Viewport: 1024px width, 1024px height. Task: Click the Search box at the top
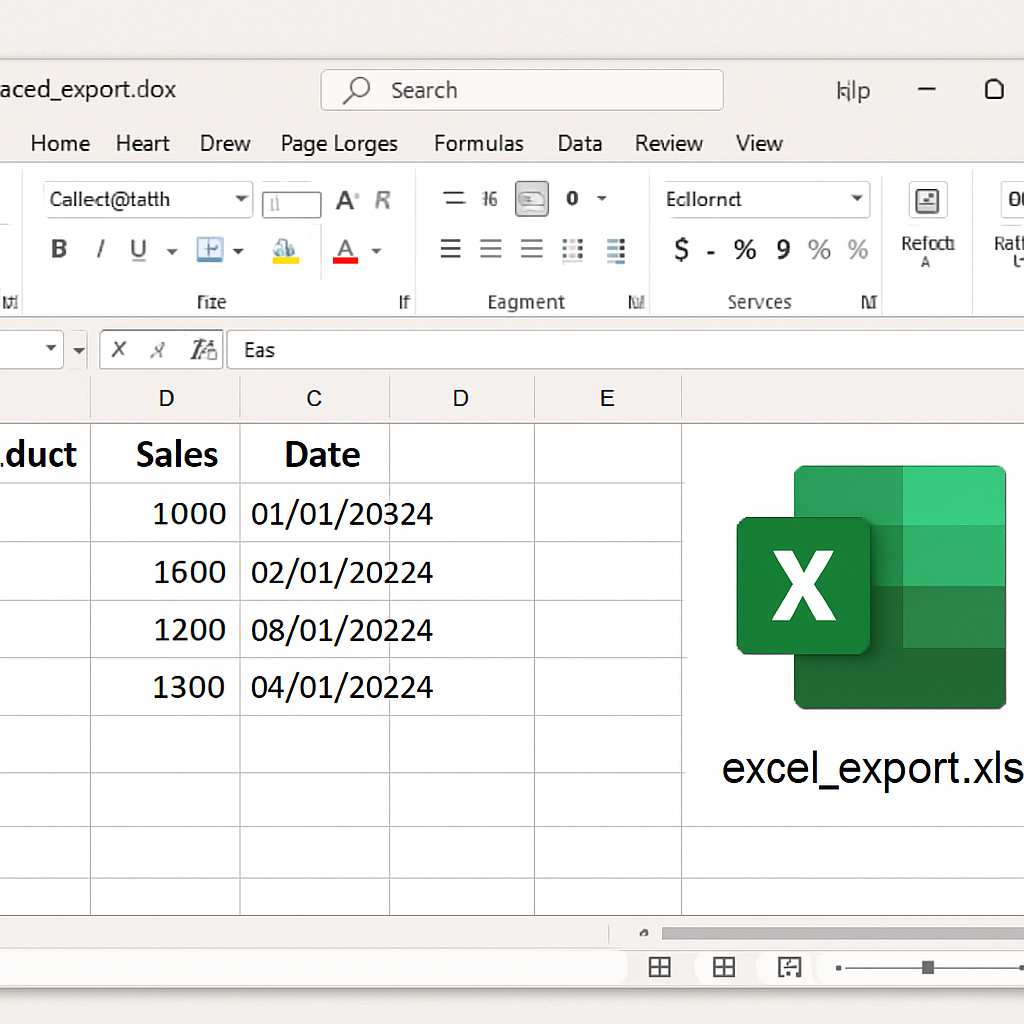pos(521,90)
